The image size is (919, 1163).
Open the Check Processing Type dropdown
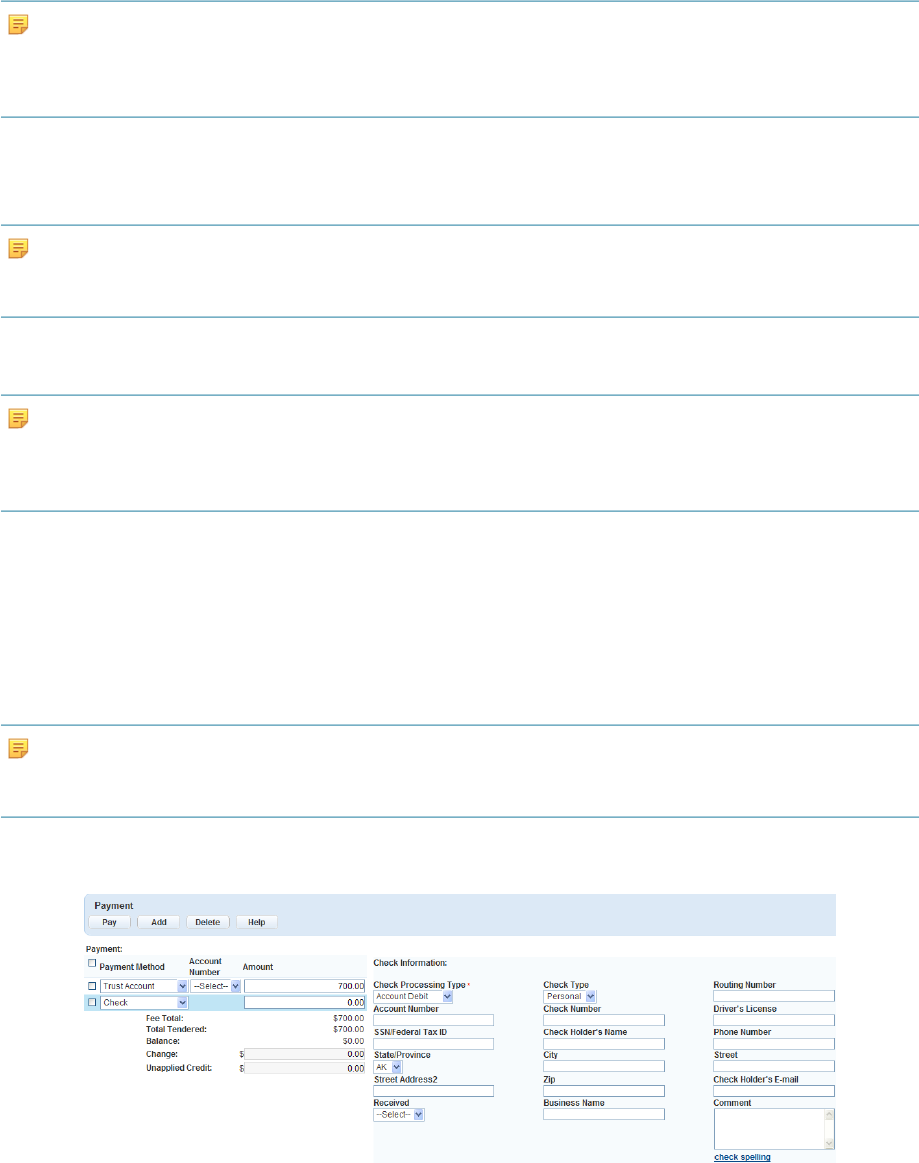pos(412,996)
